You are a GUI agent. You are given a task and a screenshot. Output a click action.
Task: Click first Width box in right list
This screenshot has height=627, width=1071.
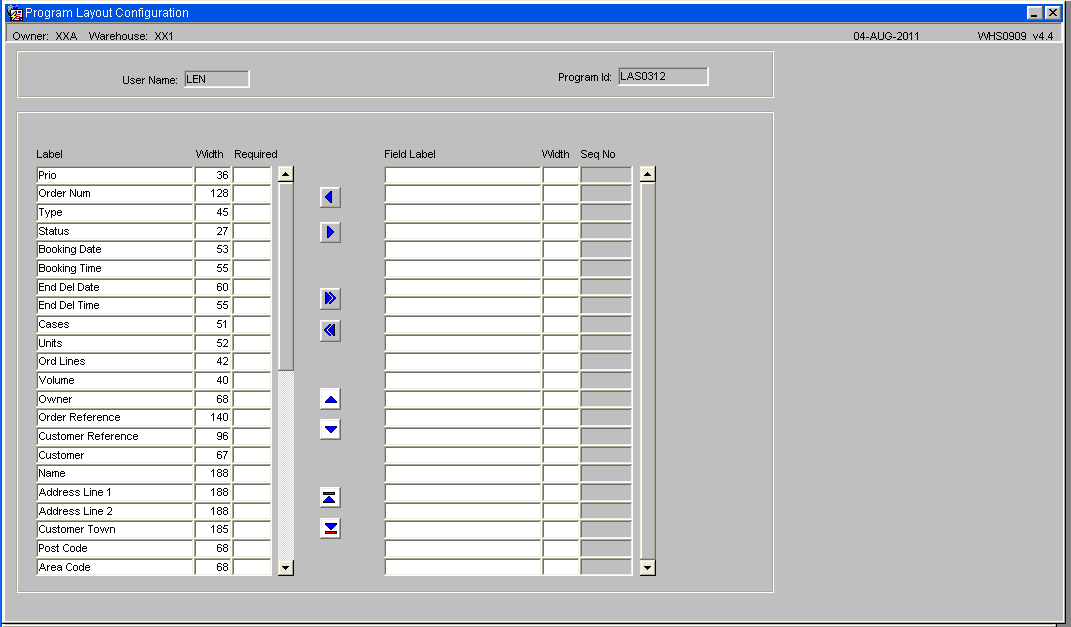(x=561, y=175)
